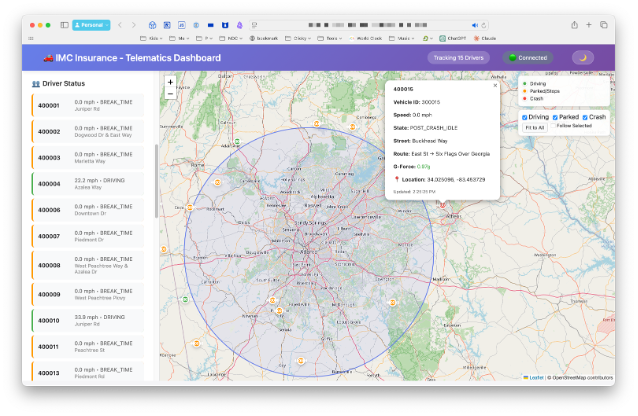This screenshot has width=638, height=416.
Task: Expand the Music bookmarks folder
Action: pyautogui.click(x=401, y=38)
